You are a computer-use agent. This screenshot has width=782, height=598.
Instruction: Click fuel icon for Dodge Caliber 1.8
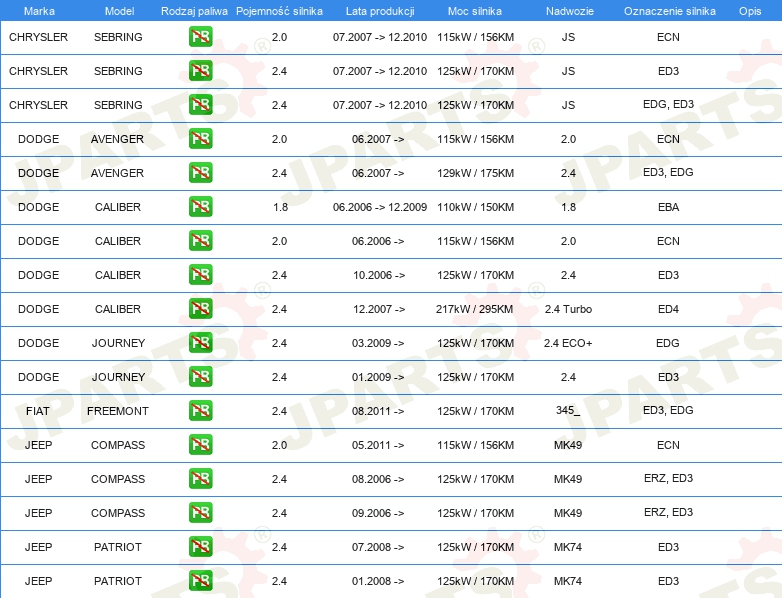200,207
